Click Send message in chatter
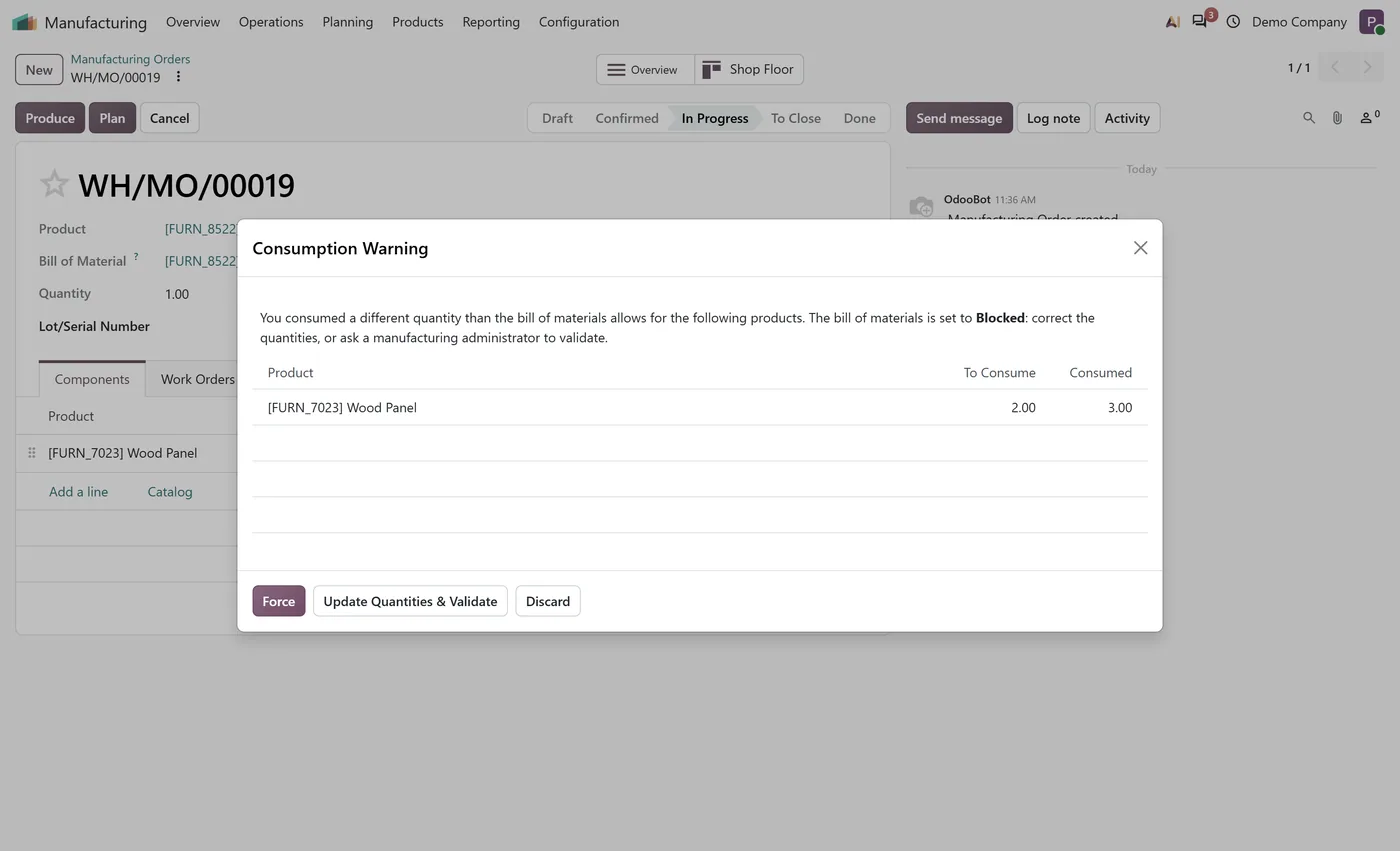1400x851 pixels. pos(959,118)
